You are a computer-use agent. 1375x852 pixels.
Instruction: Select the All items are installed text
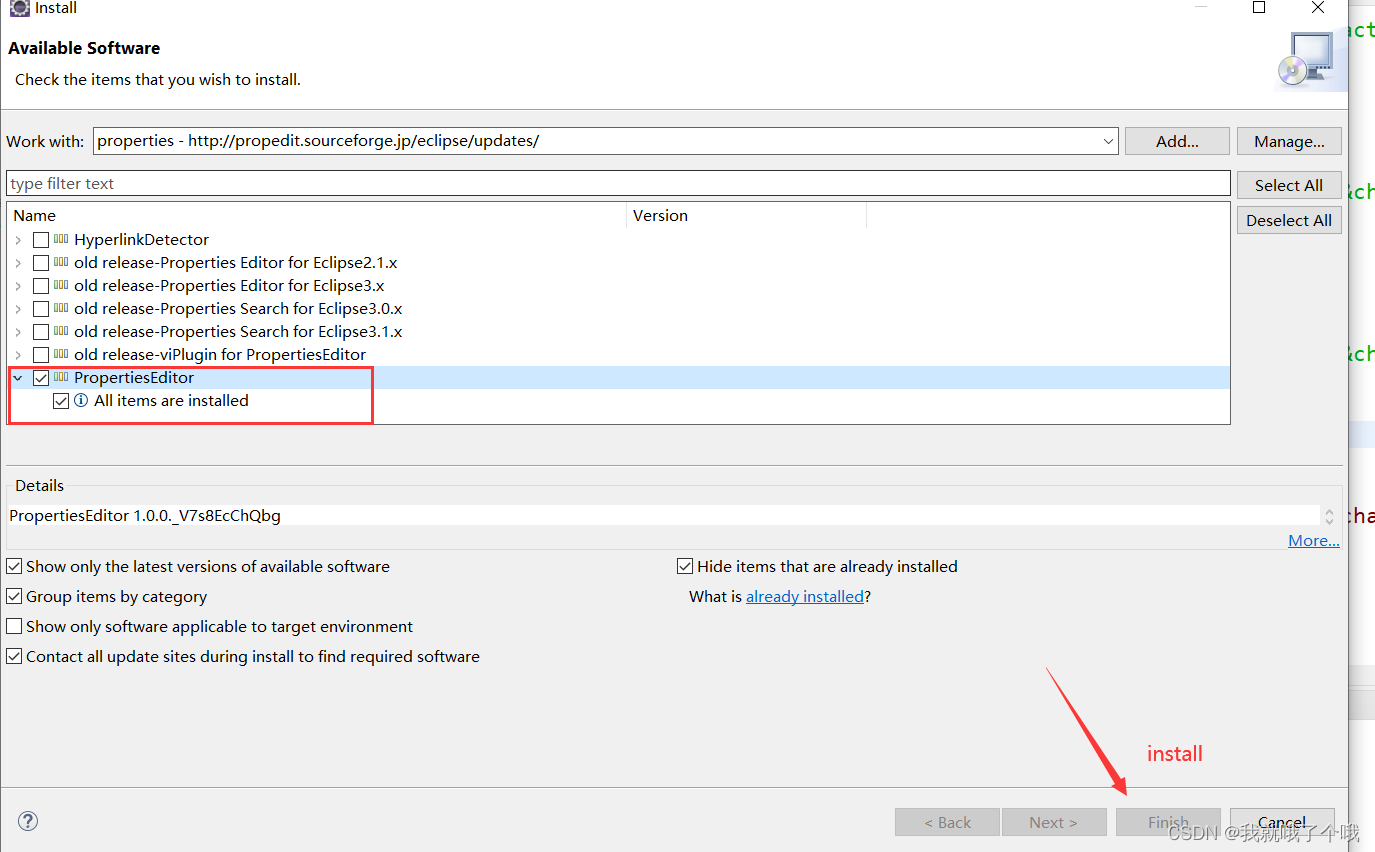(171, 401)
